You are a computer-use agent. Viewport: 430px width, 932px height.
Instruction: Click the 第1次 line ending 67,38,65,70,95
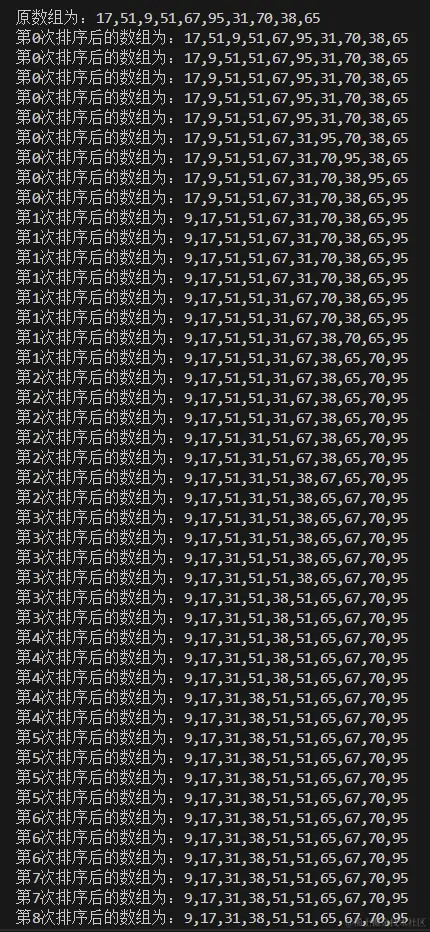point(212,358)
